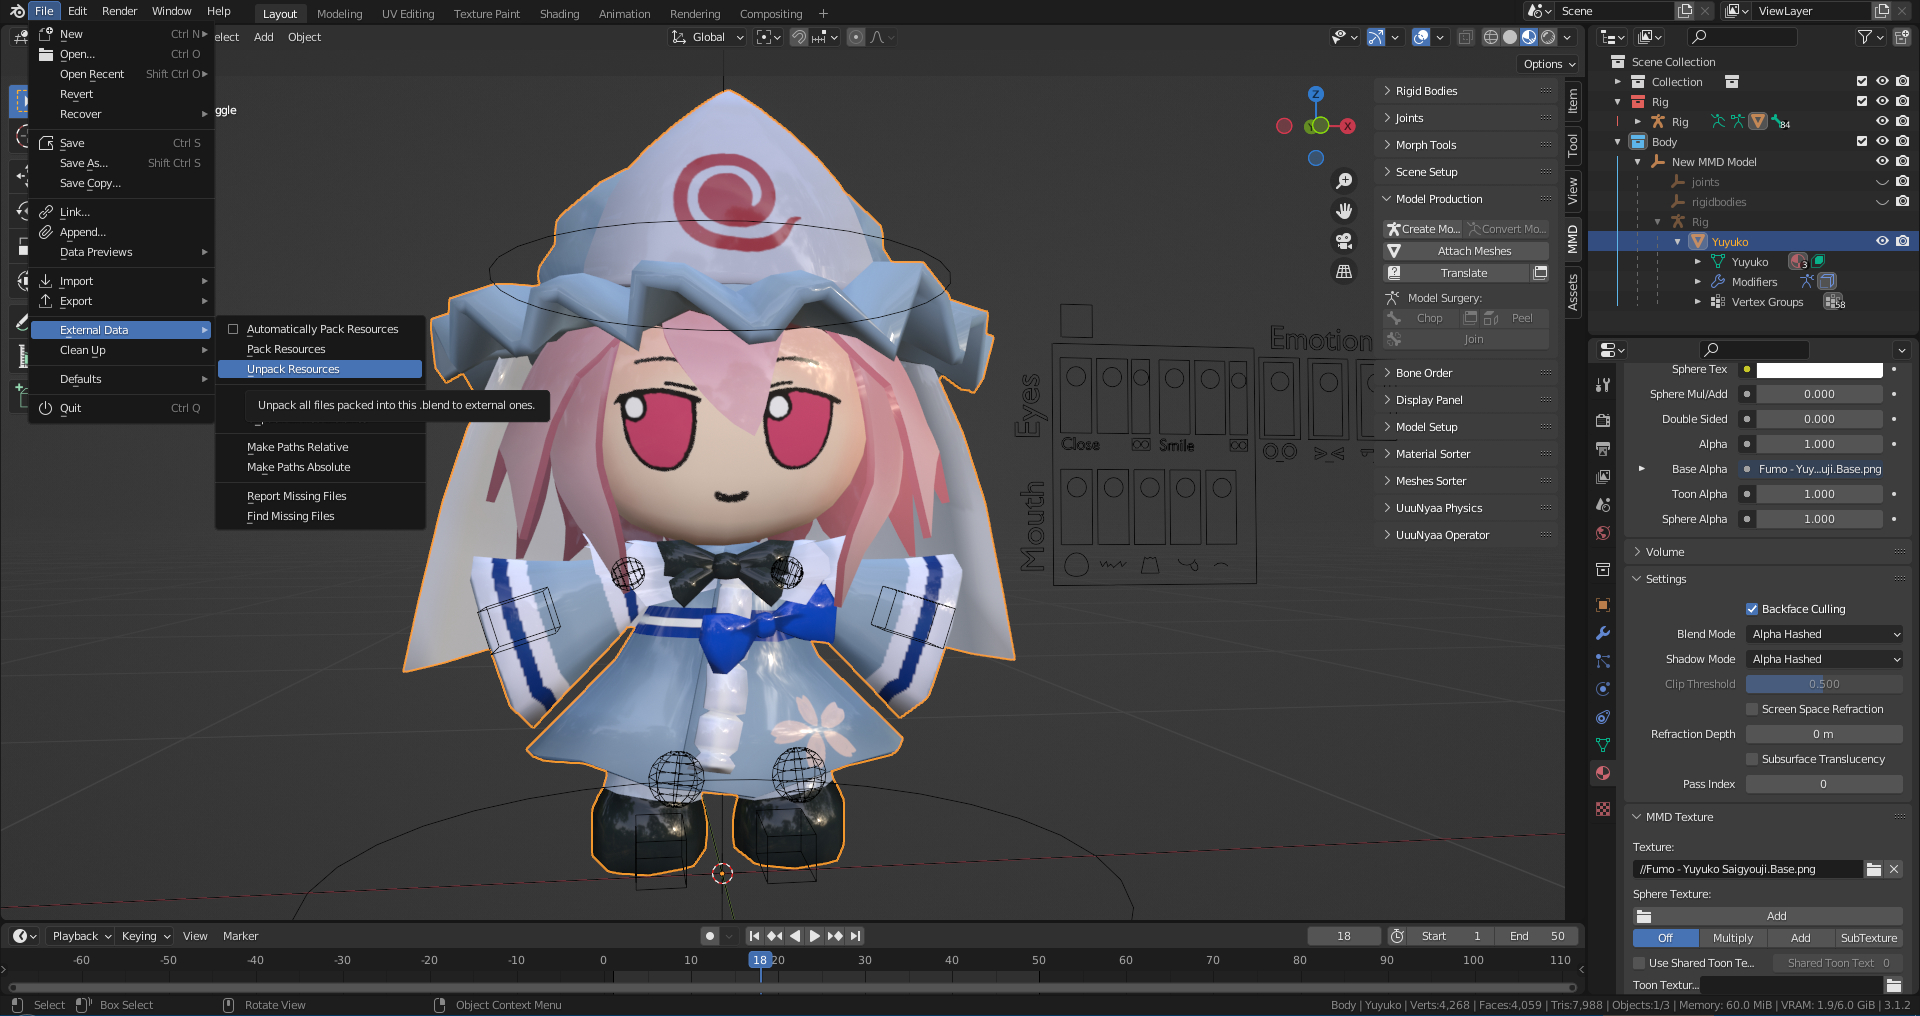Image resolution: width=1920 pixels, height=1016 pixels.
Task: Open the Options dropdown in viewport
Action: [1548, 64]
